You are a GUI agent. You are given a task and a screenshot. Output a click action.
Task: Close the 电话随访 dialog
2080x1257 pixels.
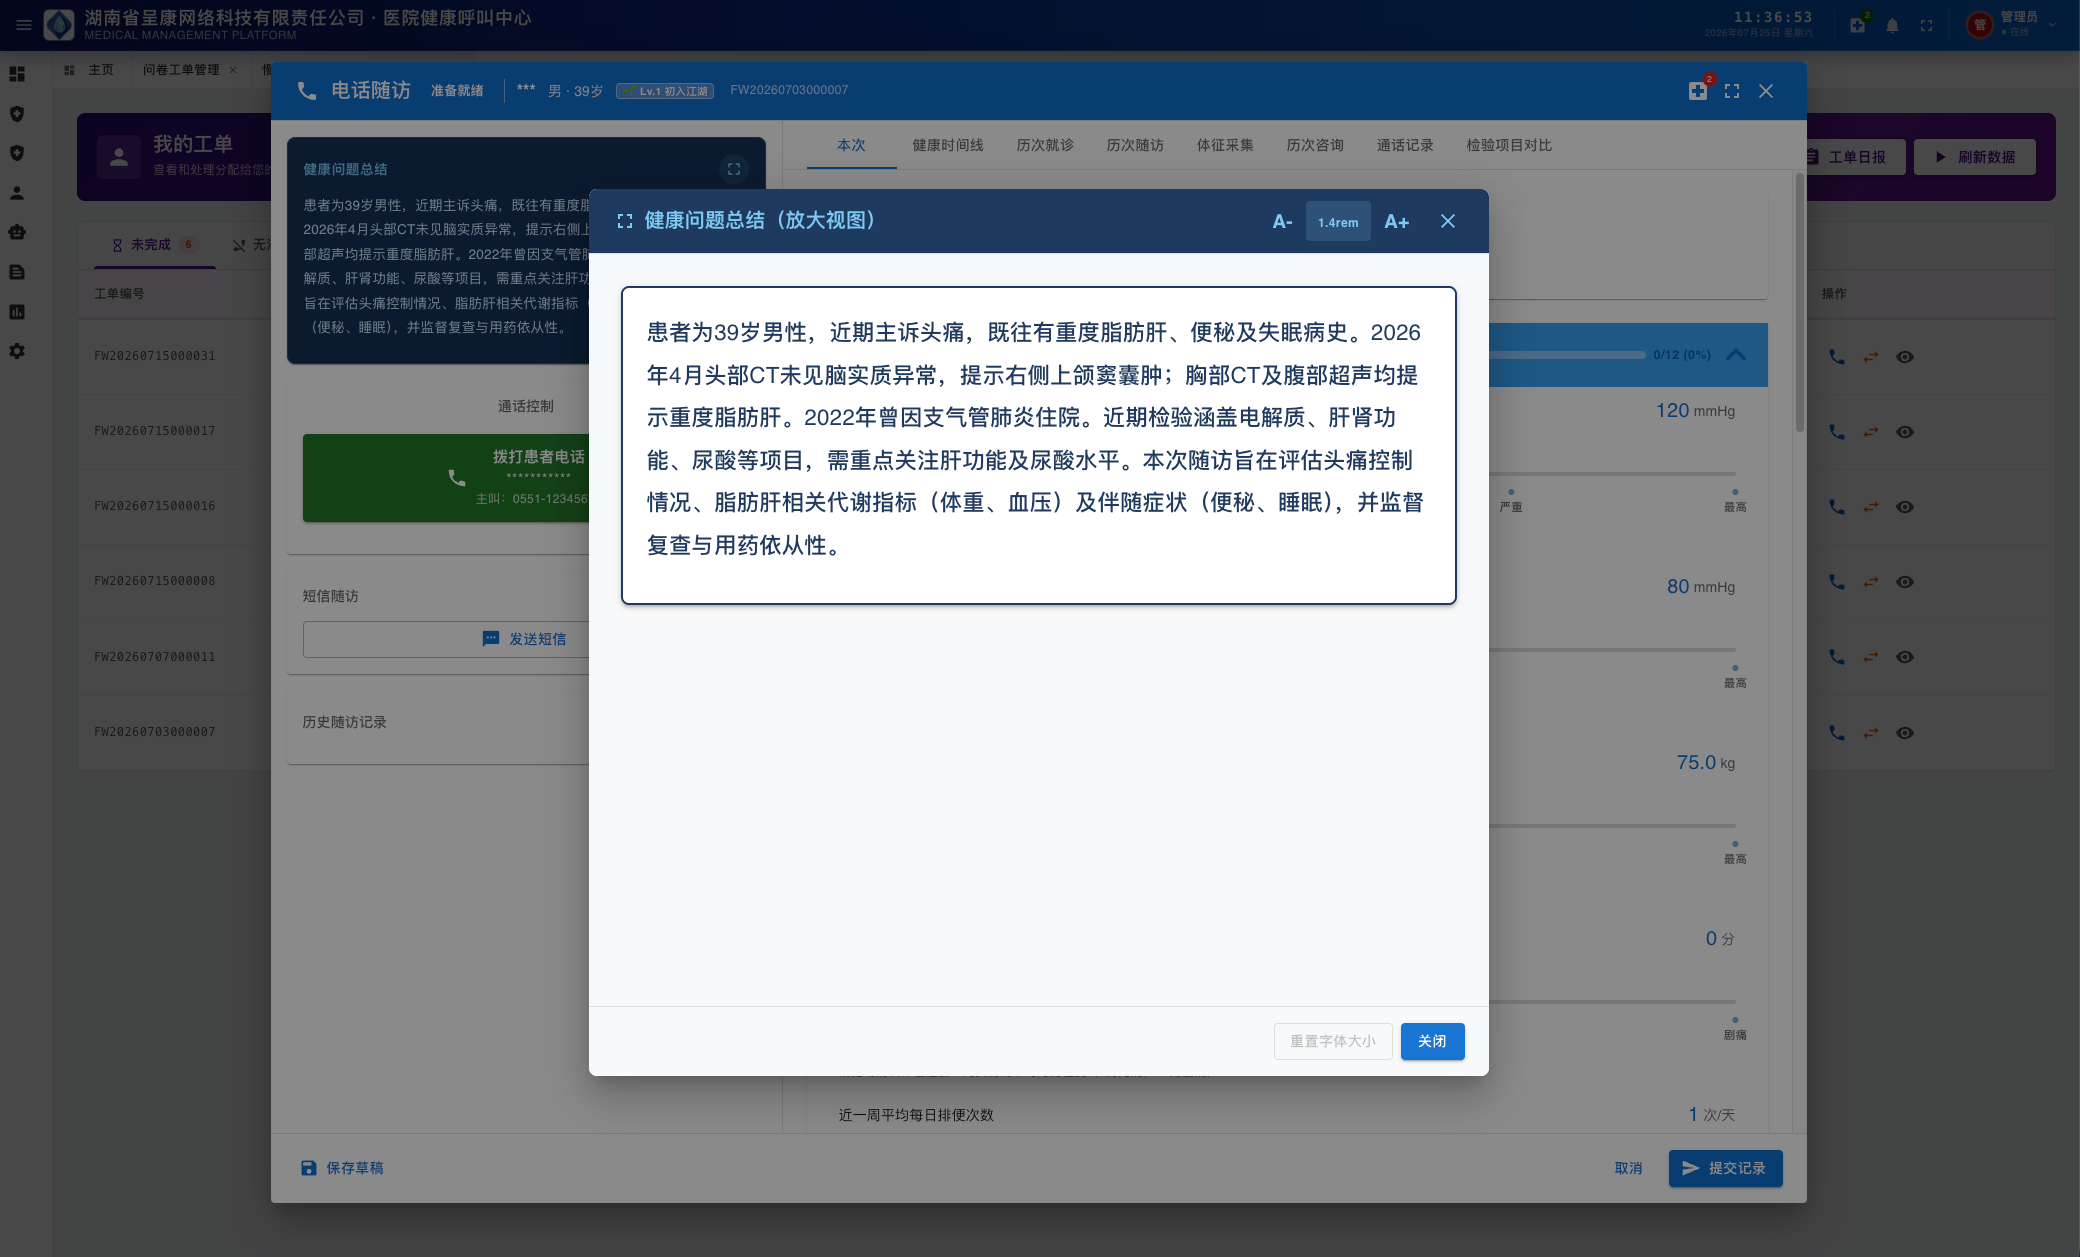point(1766,91)
